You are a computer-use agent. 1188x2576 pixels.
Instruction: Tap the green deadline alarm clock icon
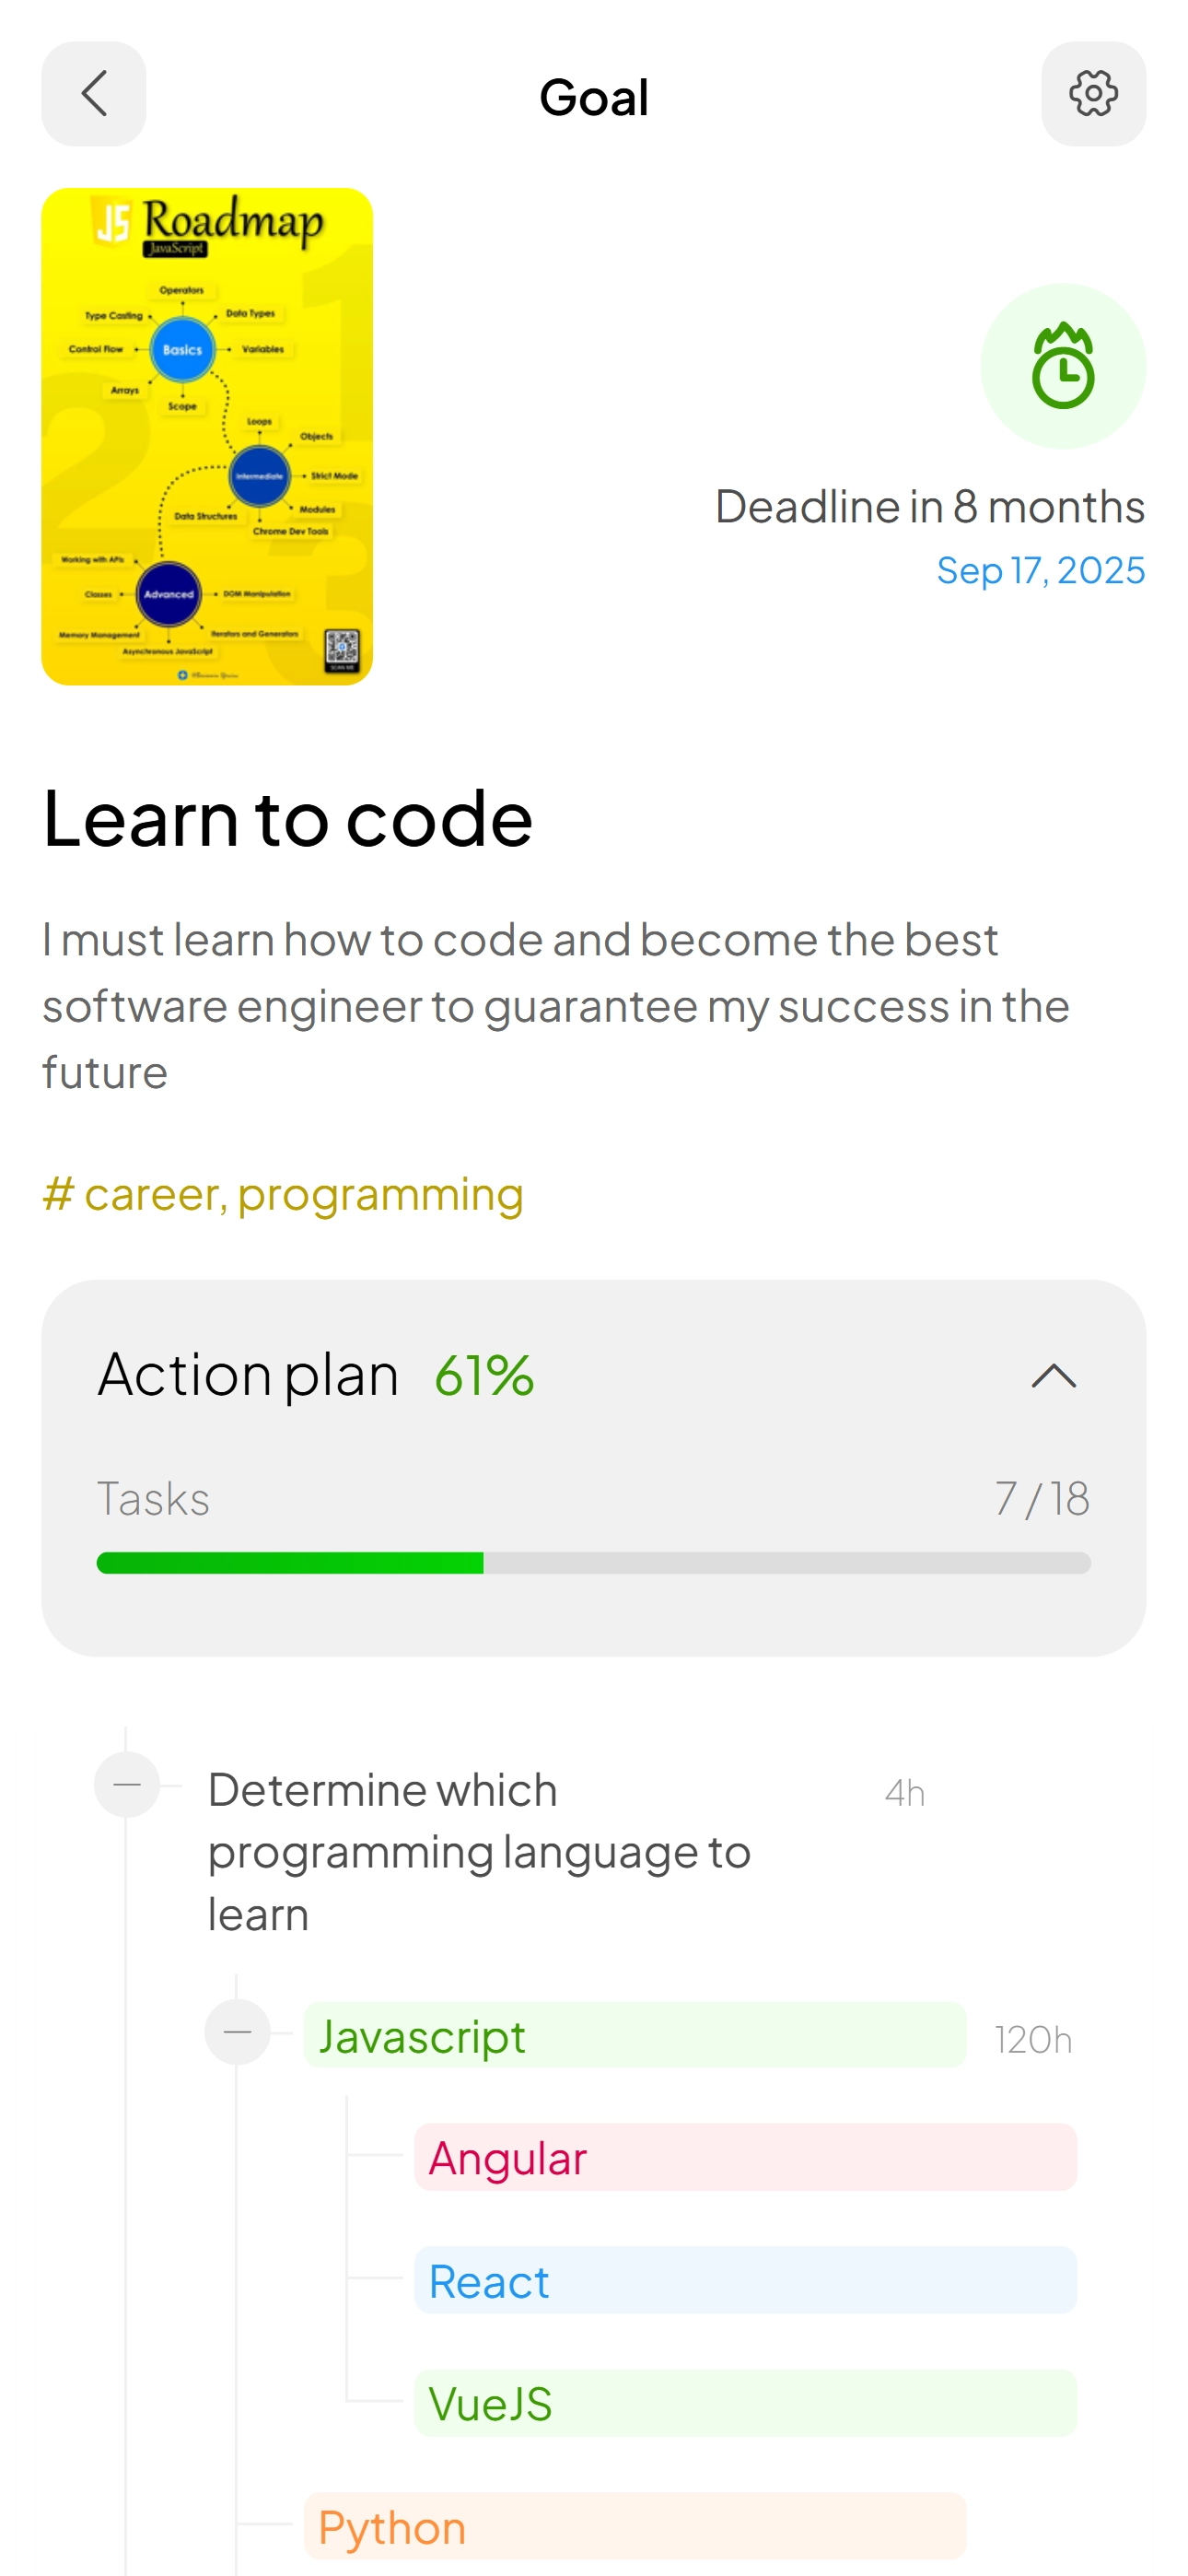coord(1063,366)
